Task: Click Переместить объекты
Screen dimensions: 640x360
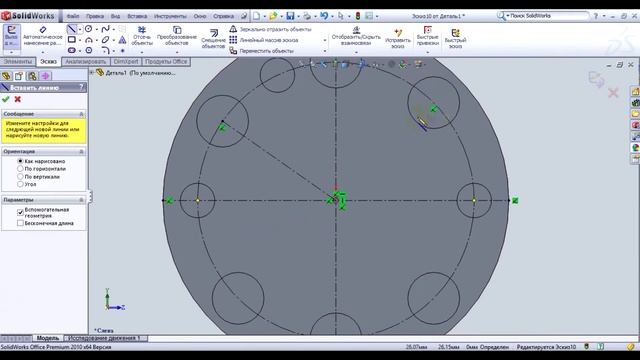Action: coord(262,51)
